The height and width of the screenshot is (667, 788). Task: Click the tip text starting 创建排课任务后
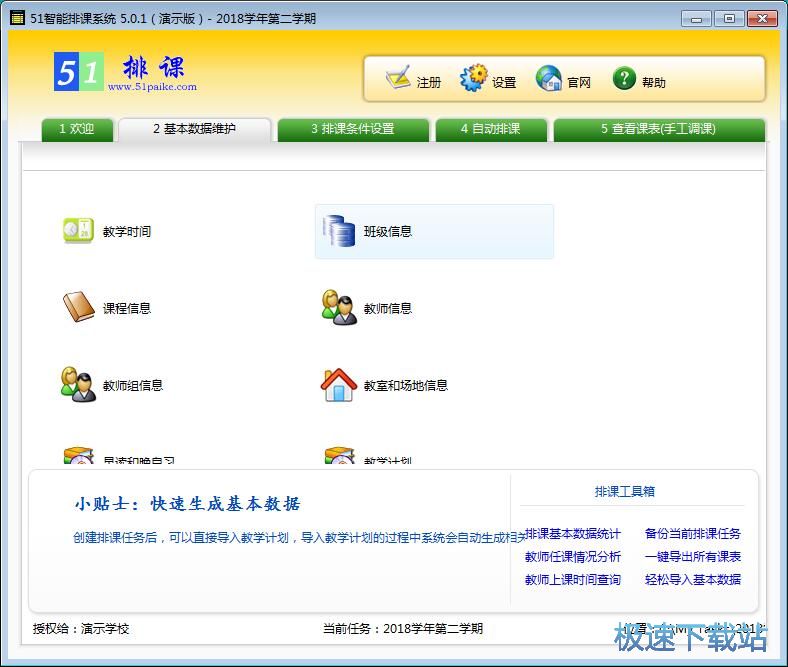click(299, 538)
